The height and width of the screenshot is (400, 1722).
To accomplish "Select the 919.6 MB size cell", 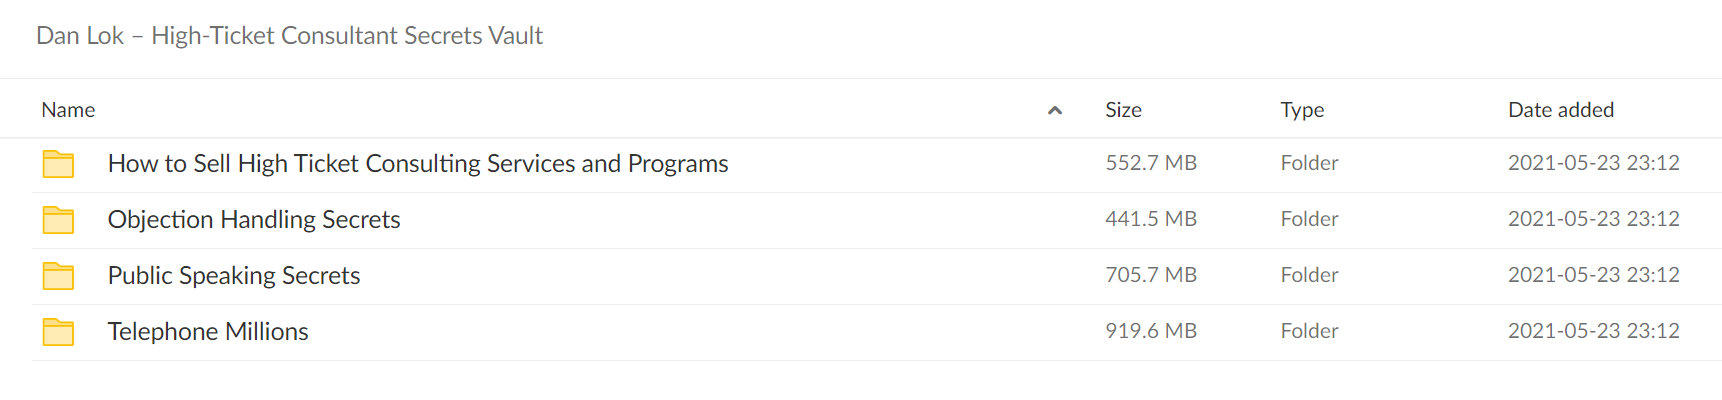I will [1151, 331].
